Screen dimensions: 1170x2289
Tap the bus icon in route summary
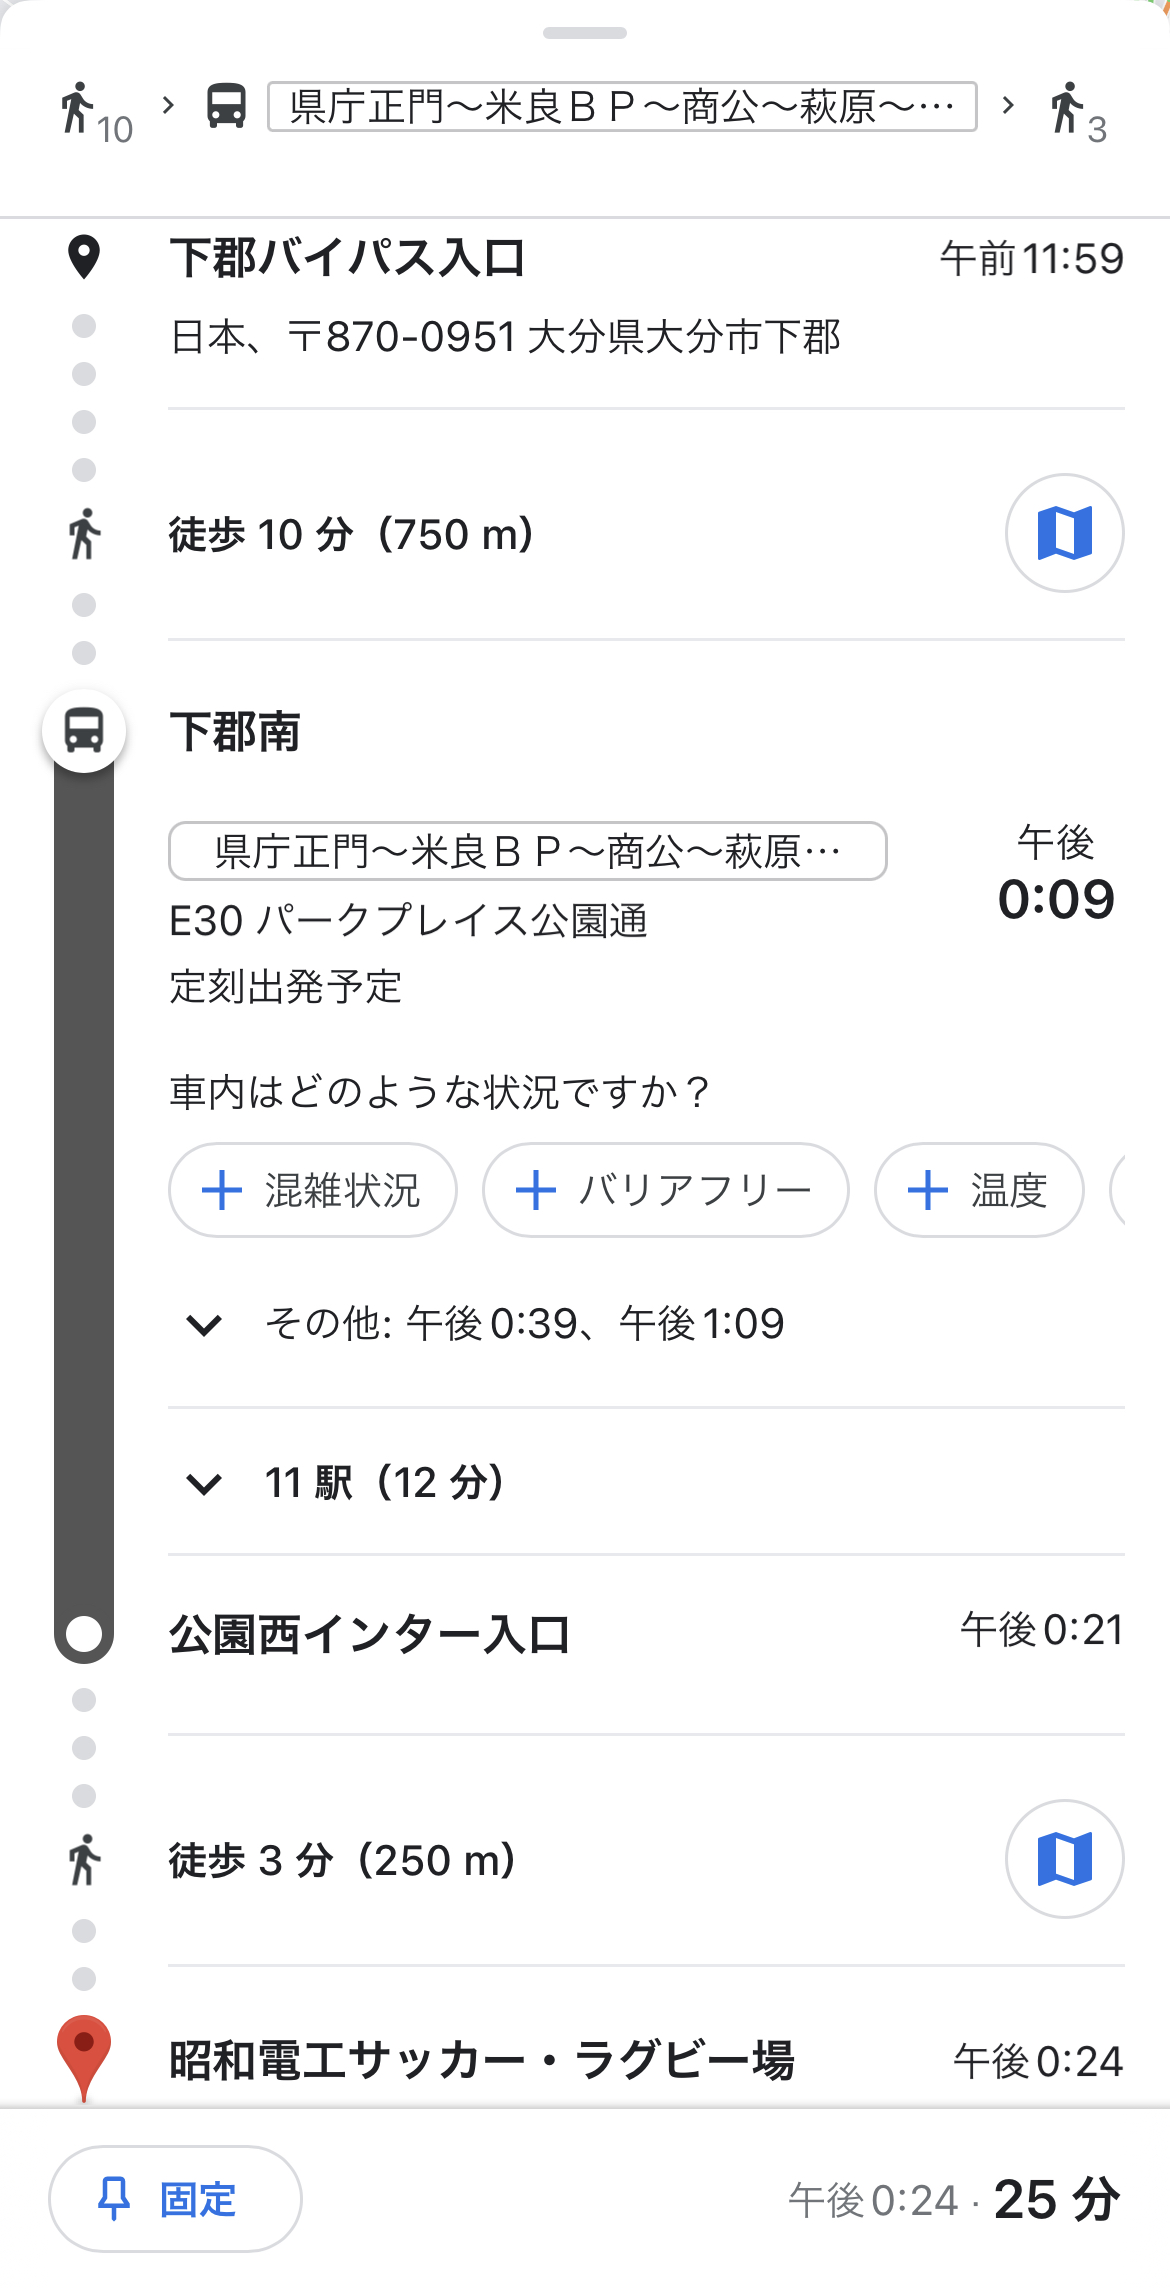[227, 106]
